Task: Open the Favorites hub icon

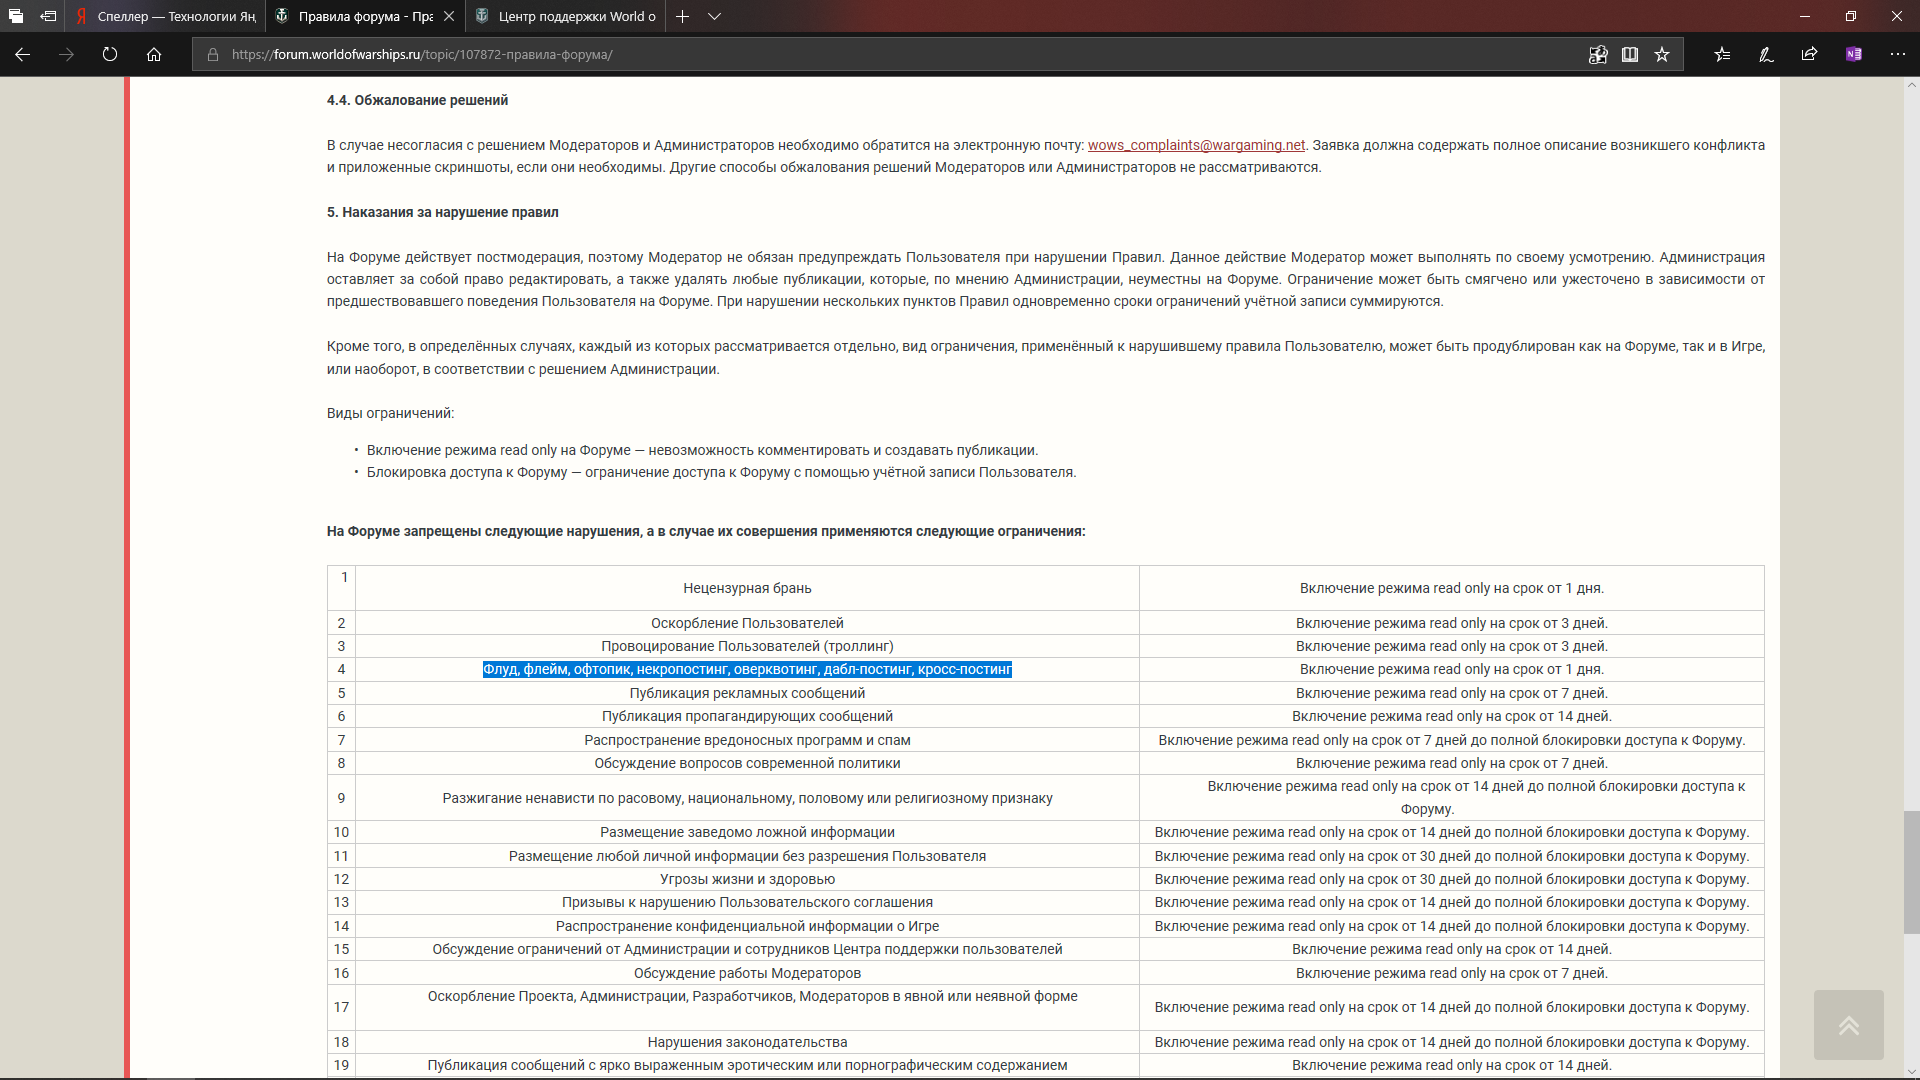Action: point(1722,54)
